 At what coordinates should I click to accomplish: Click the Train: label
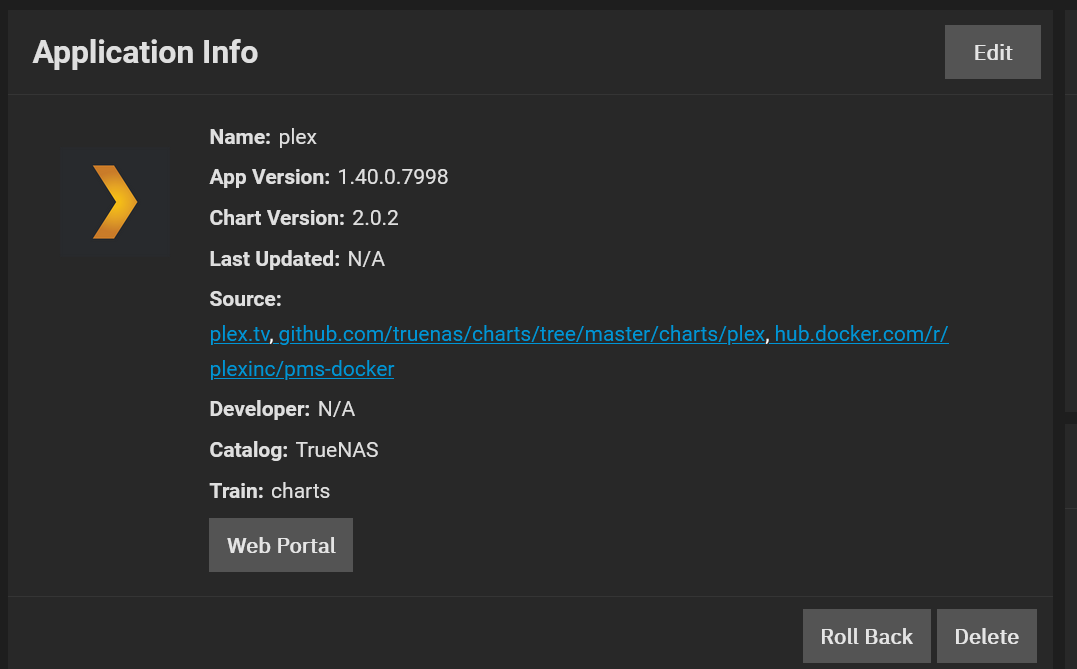point(236,491)
